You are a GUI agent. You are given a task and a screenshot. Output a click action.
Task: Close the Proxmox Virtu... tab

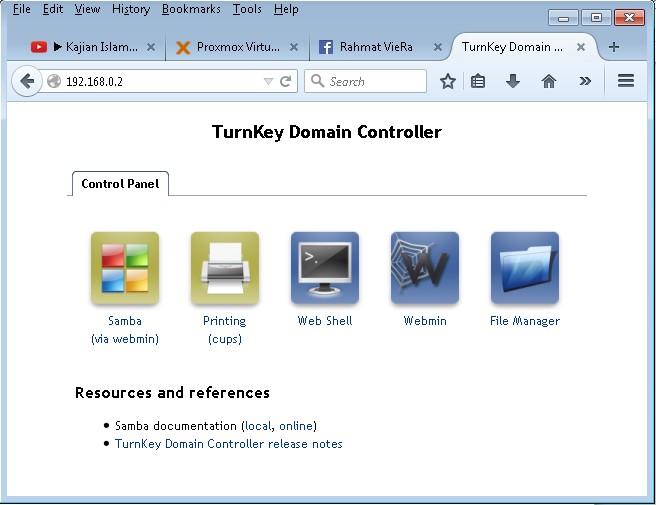click(x=294, y=47)
